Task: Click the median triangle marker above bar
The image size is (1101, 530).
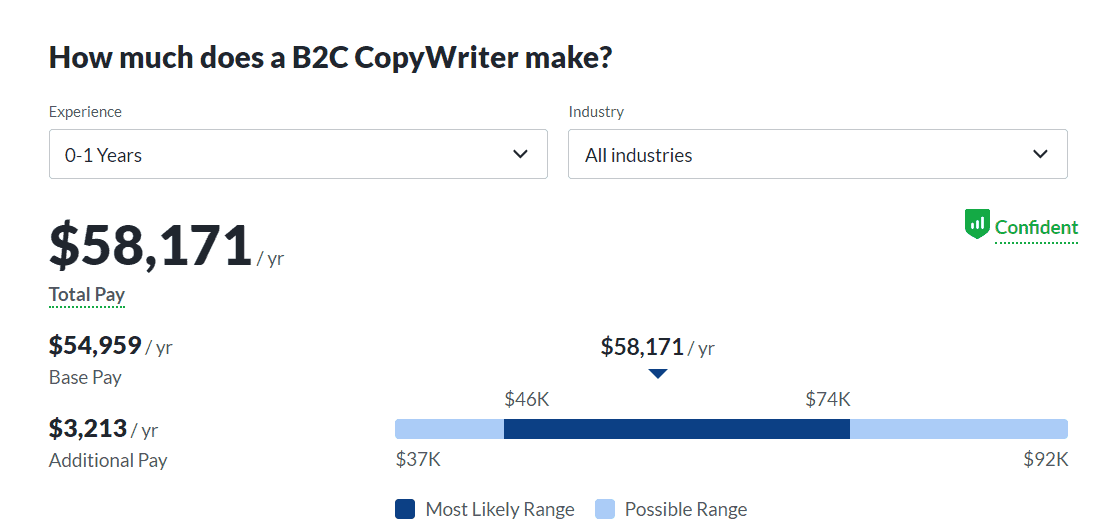Action: (657, 374)
